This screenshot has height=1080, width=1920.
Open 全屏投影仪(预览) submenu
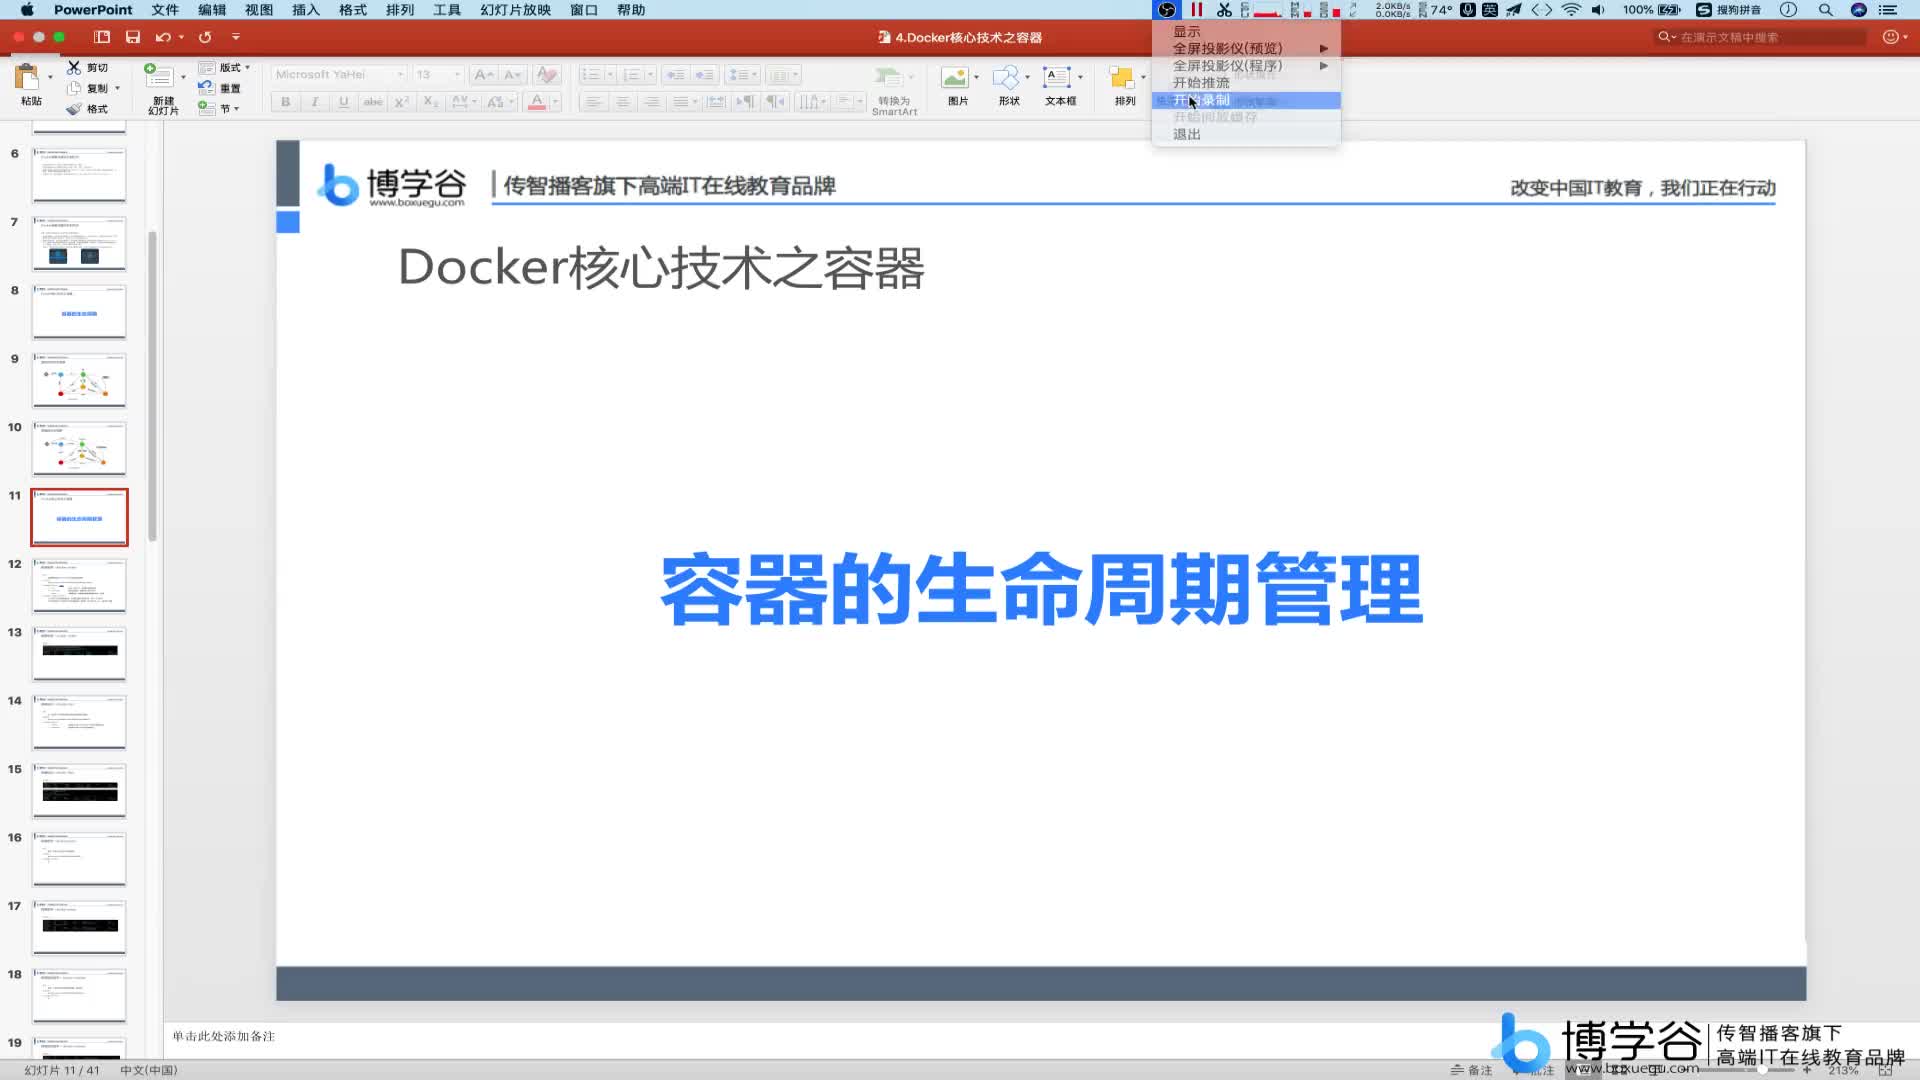[x=1246, y=49]
